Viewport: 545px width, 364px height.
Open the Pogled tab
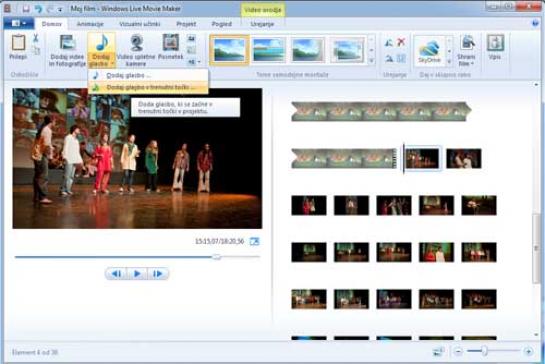tap(222, 24)
